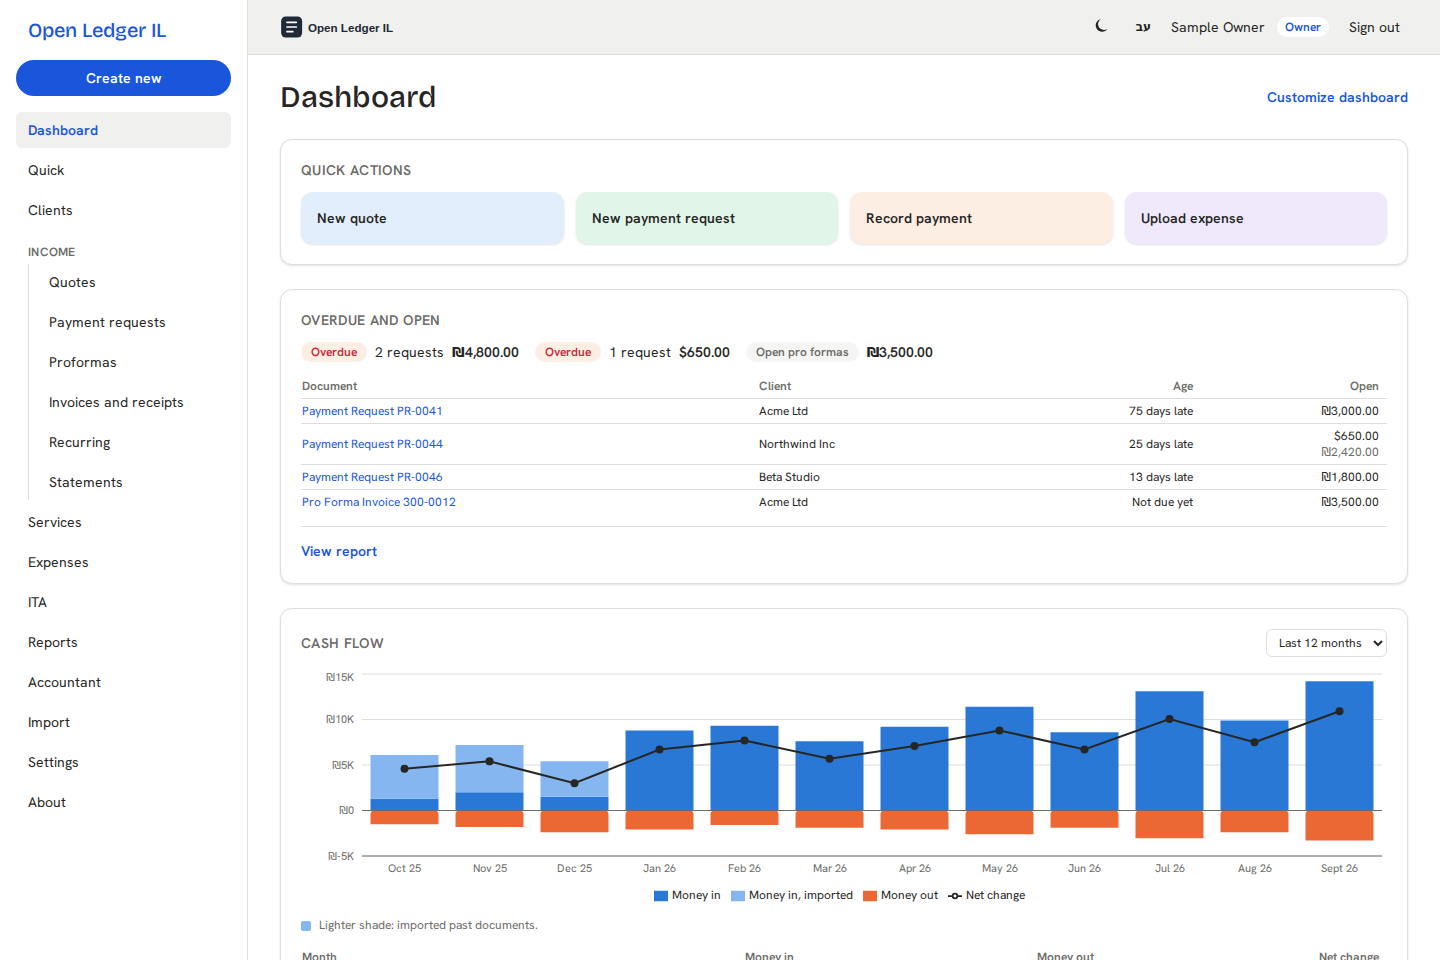Click the Open Ledger IL sidebar title

pyautogui.click(x=97, y=30)
